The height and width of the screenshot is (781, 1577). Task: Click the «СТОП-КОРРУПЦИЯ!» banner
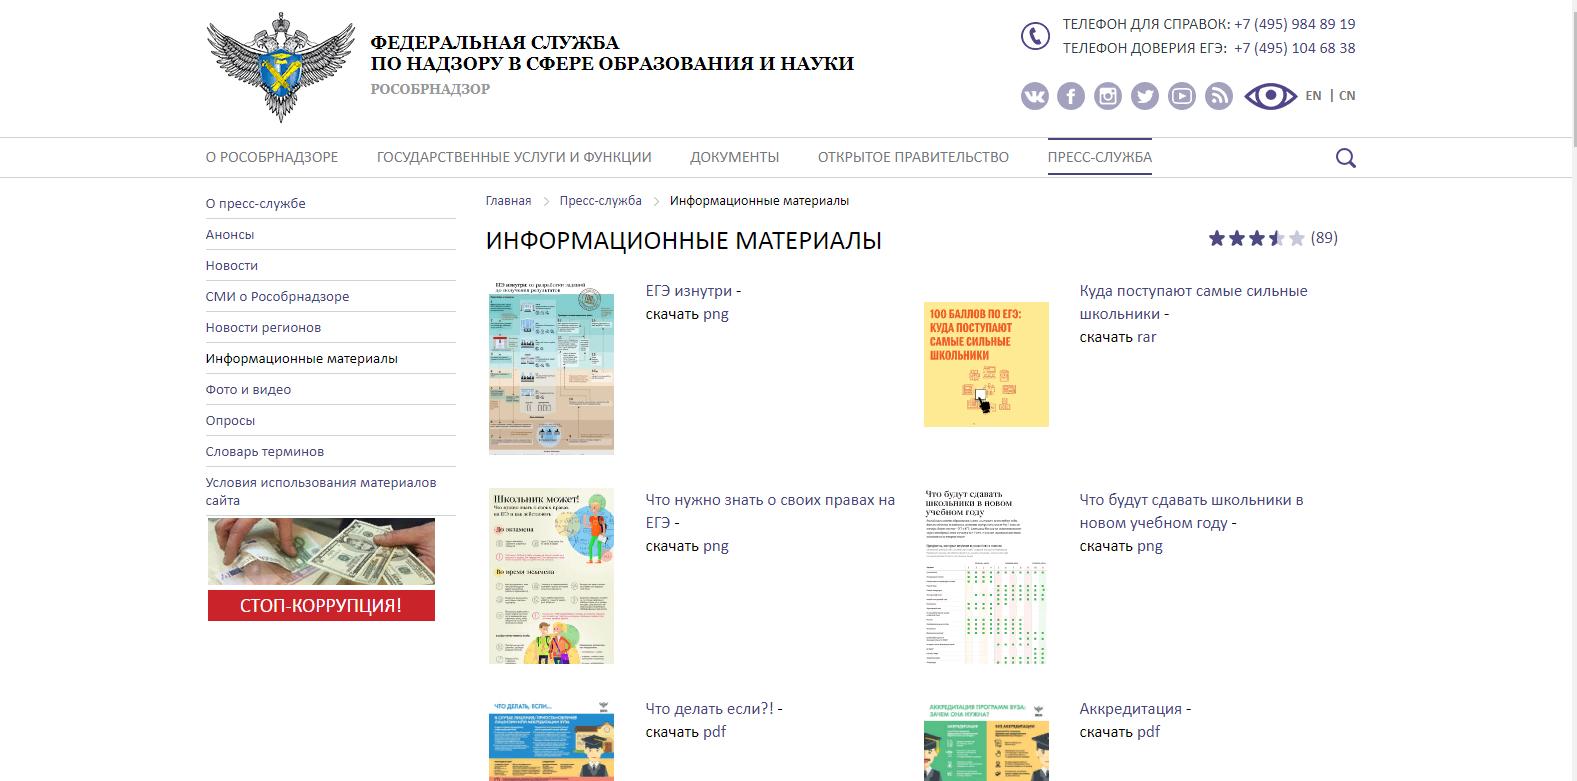coord(321,605)
